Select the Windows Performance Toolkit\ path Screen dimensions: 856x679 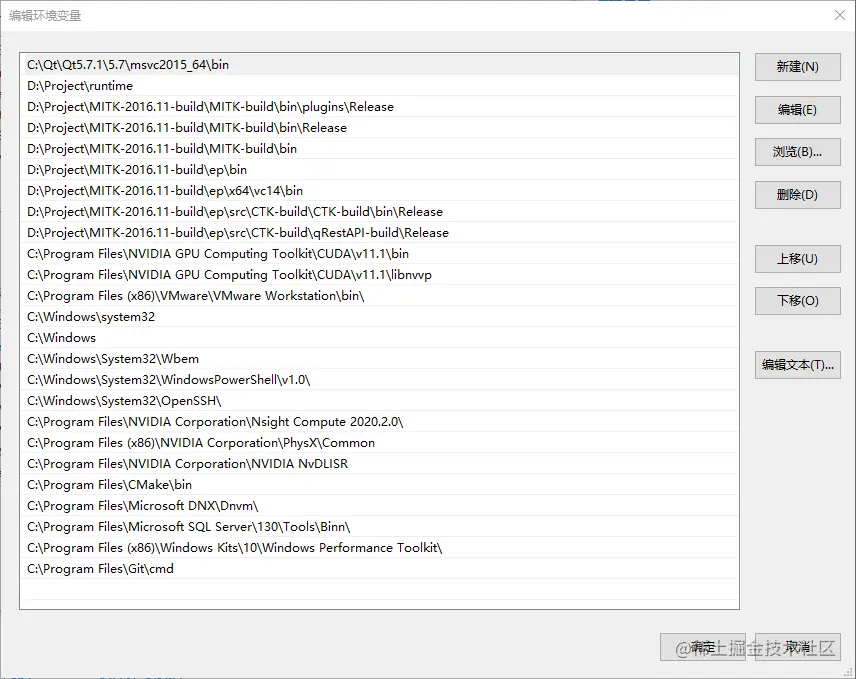(381, 548)
